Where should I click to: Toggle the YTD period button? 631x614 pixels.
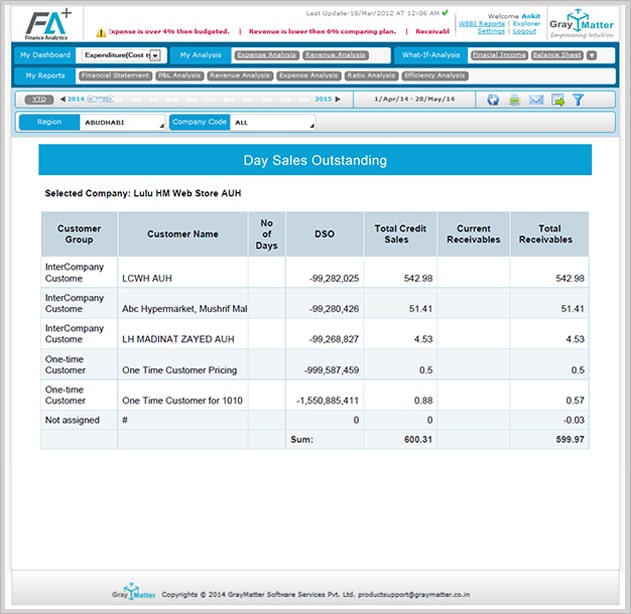pos(39,99)
